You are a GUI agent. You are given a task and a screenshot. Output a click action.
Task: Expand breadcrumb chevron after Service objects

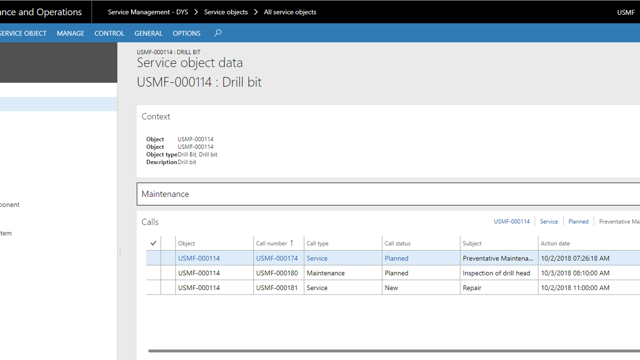256,12
